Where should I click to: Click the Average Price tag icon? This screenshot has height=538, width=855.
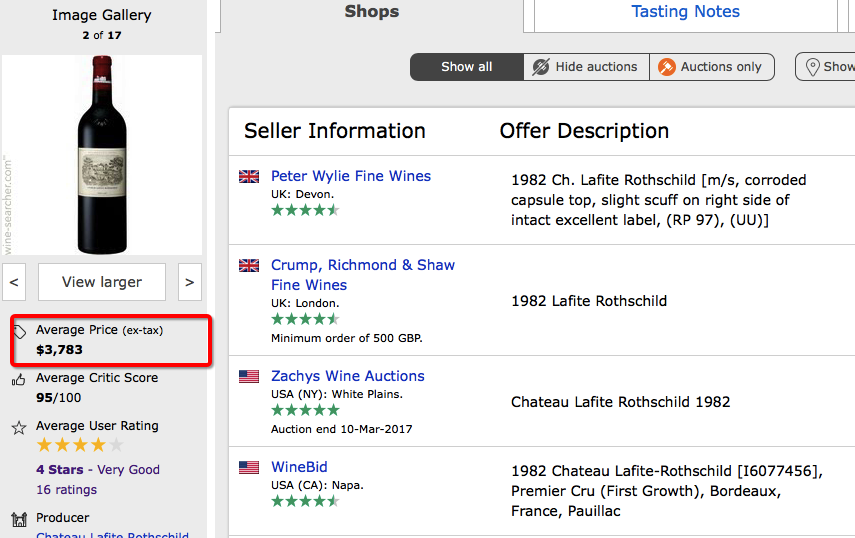[x=20, y=332]
